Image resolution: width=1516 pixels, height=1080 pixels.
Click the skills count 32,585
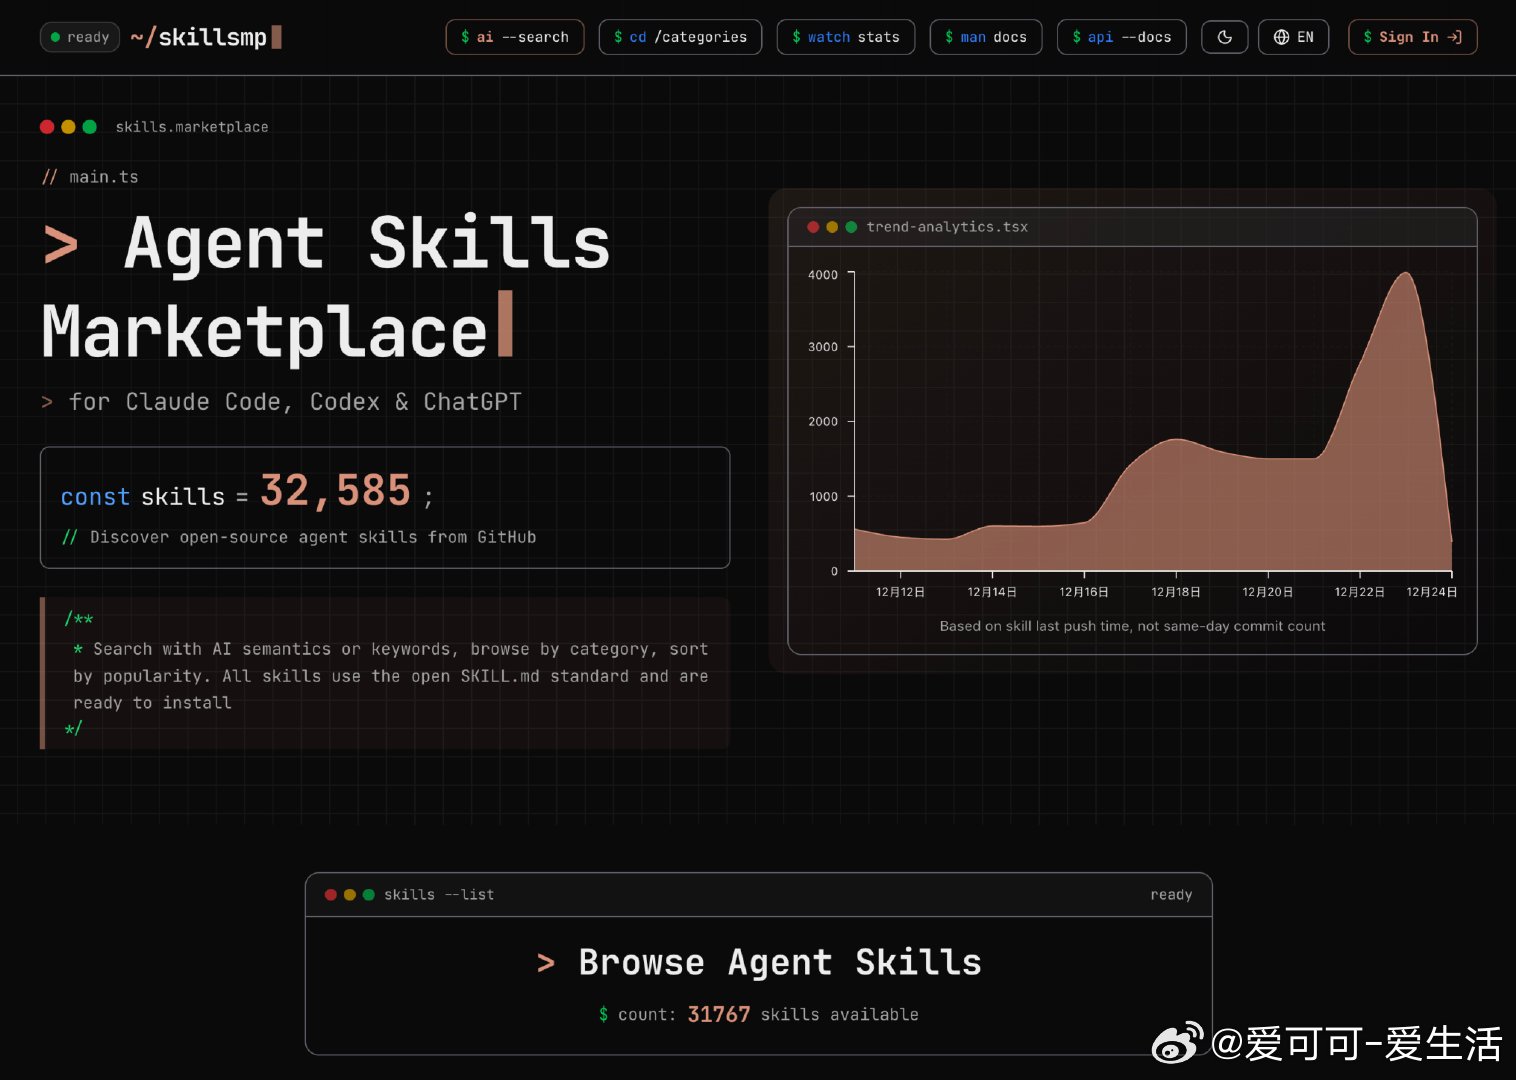coord(336,491)
